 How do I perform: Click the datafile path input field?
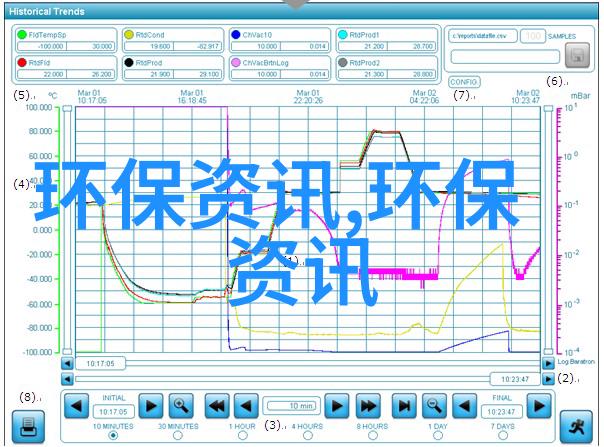pos(483,36)
